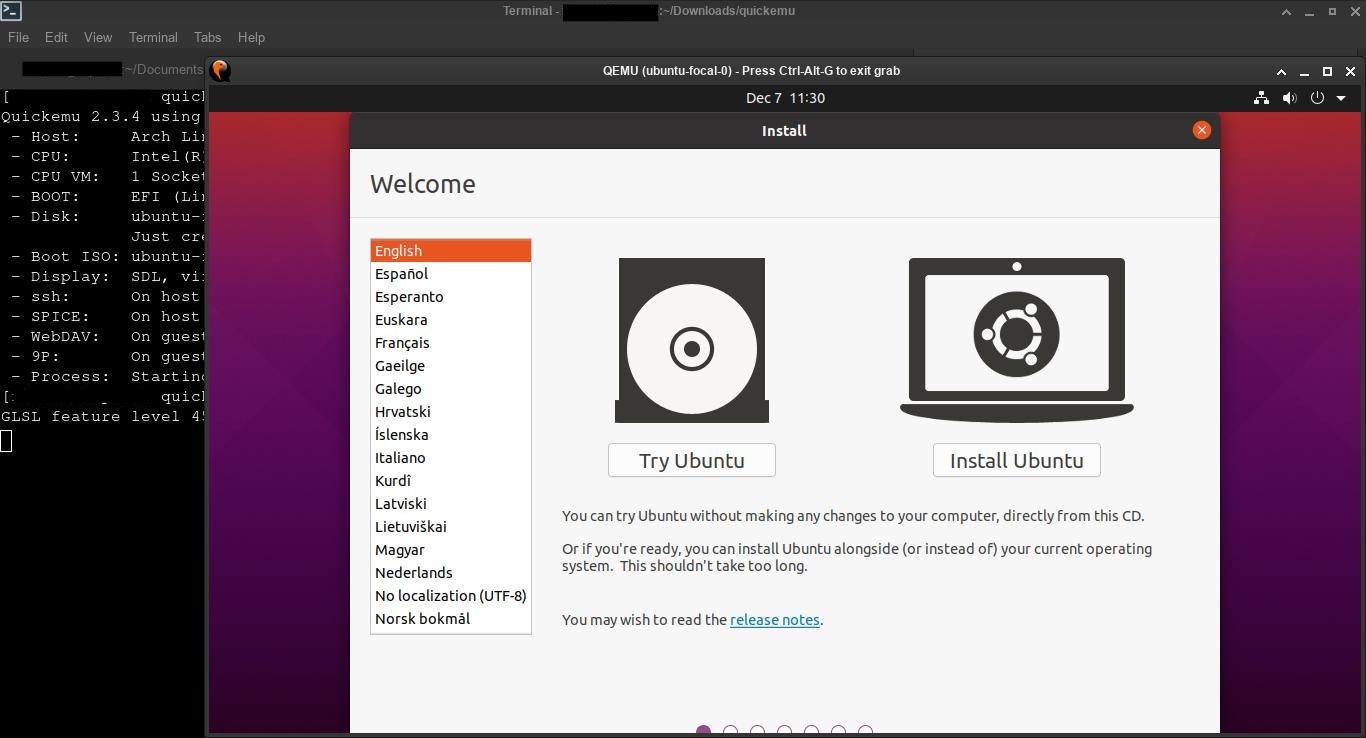Open the GNOME clock Dec 7 11:30

point(785,98)
